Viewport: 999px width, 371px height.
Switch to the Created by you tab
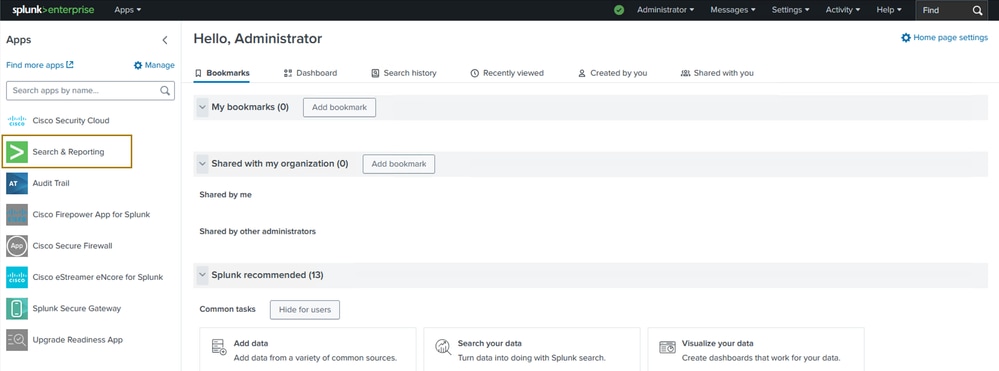(x=612, y=73)
